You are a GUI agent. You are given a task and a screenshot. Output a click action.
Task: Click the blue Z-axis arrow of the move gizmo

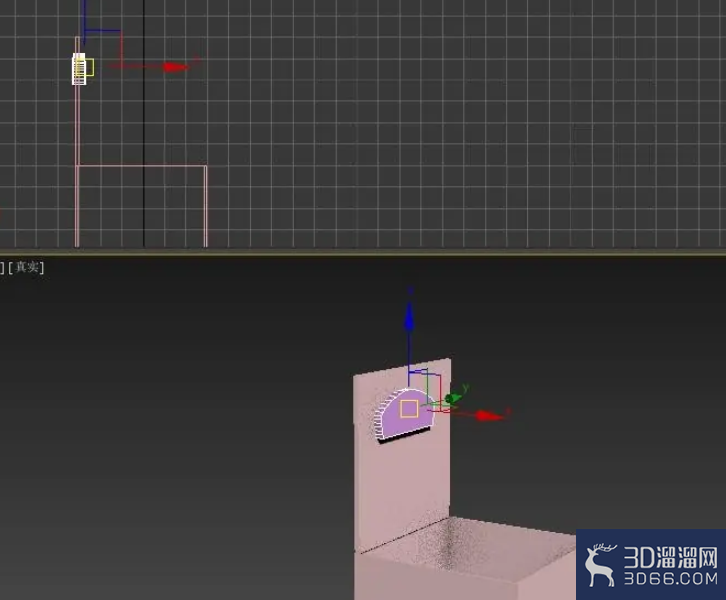coord(409,318)
